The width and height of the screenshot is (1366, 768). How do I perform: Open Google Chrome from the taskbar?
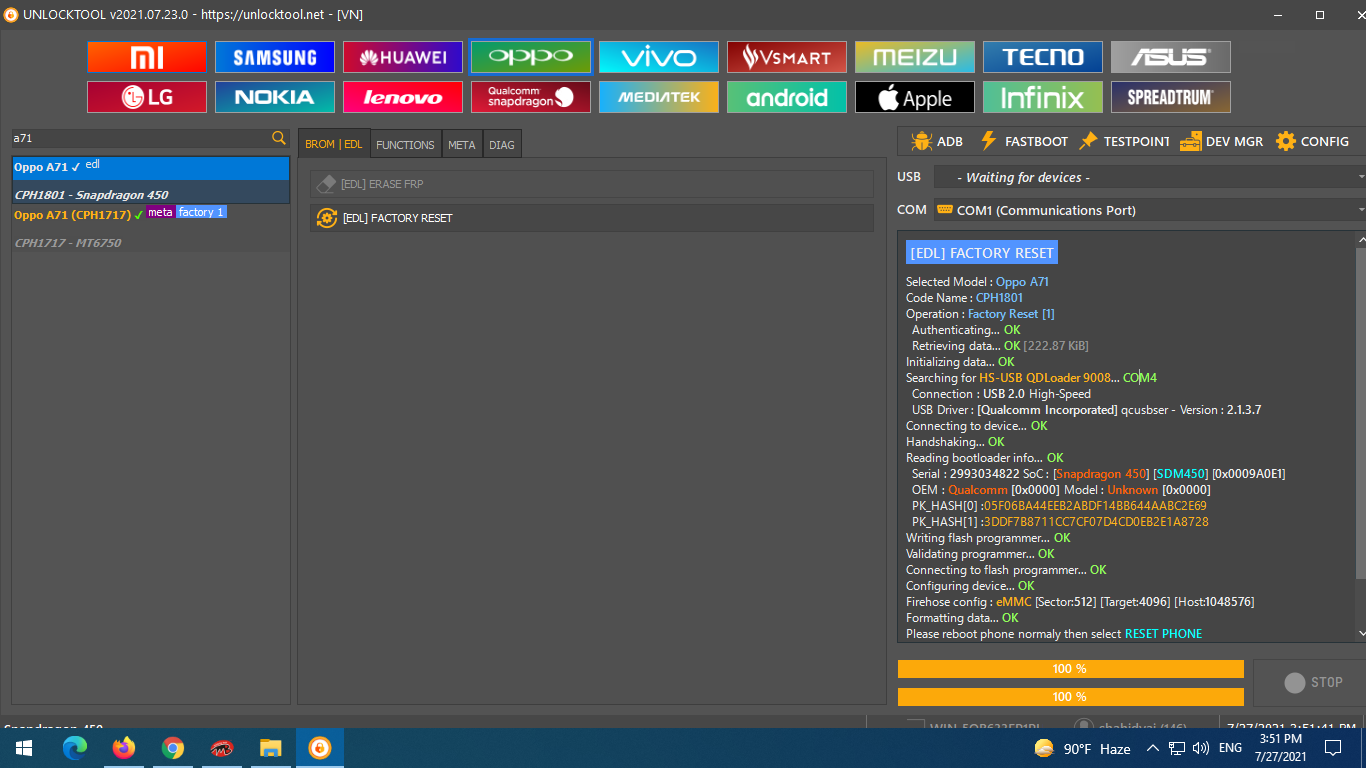(x=173, y=748)
